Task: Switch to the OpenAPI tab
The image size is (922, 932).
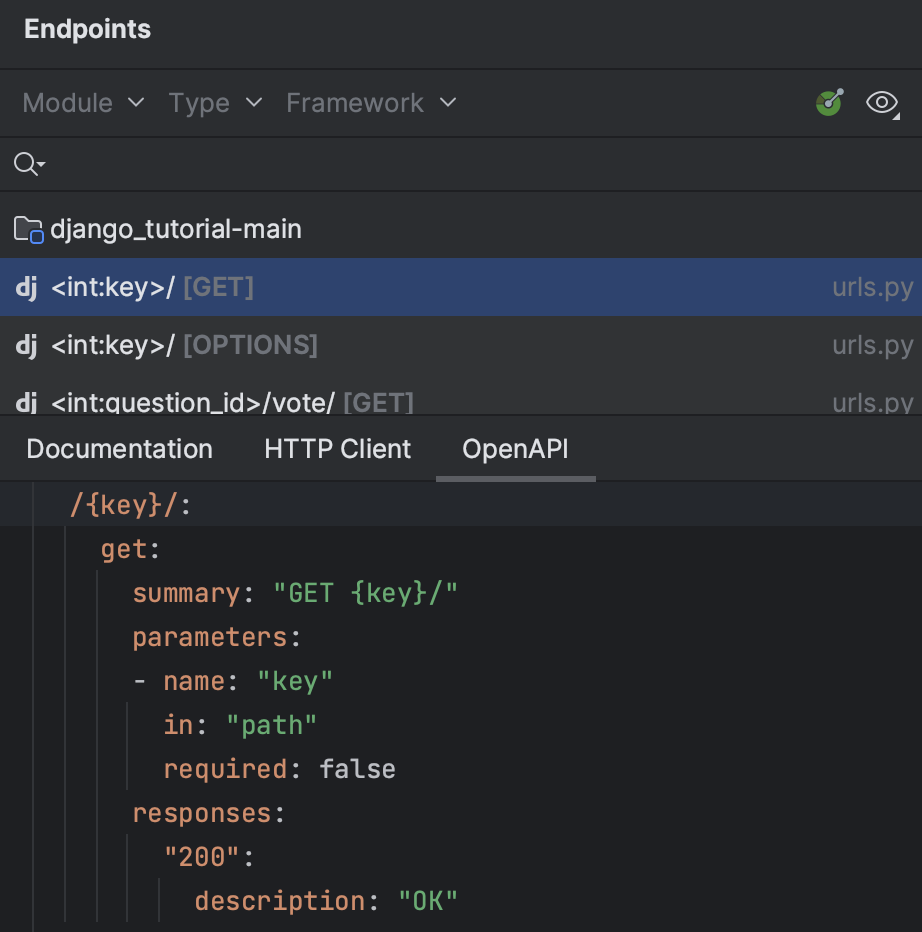Action: [x=515, y=449]
